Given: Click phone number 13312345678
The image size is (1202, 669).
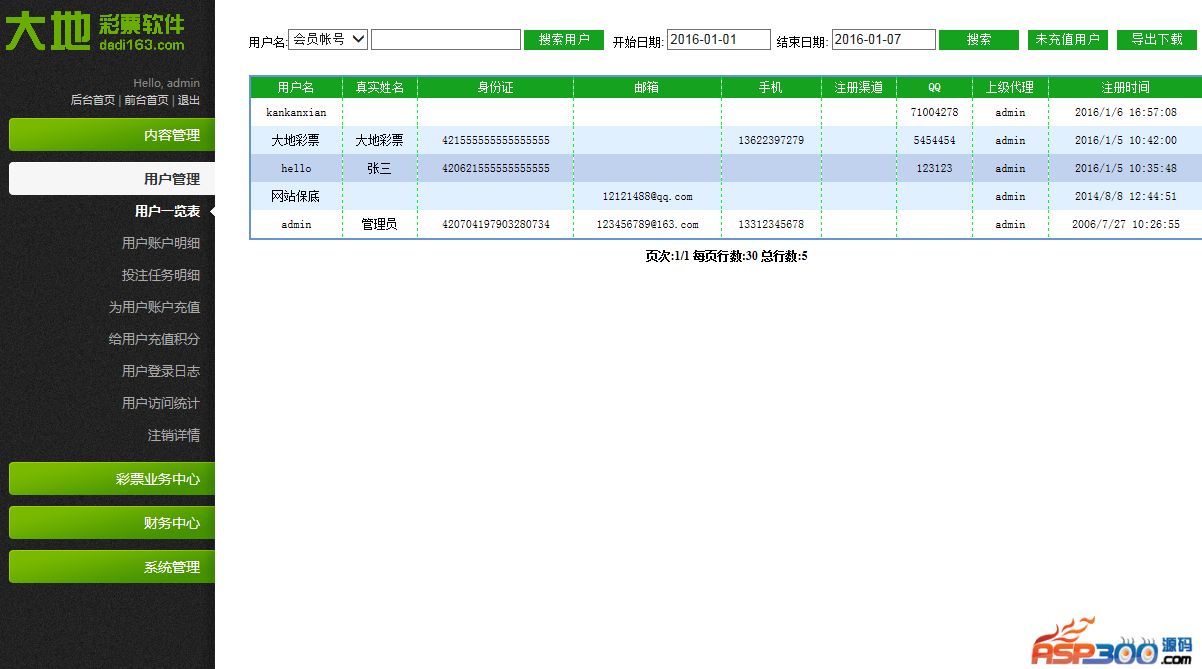Looking at the screenshot, I should click(771, 225).
